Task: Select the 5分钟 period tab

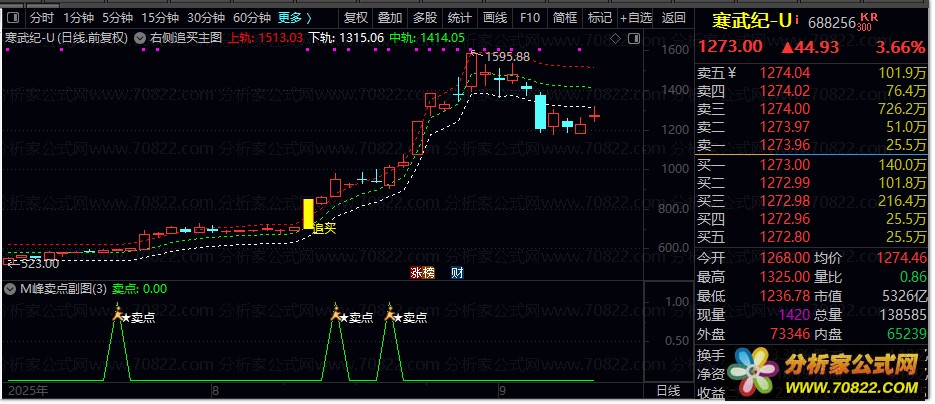Action: point(117,18)
